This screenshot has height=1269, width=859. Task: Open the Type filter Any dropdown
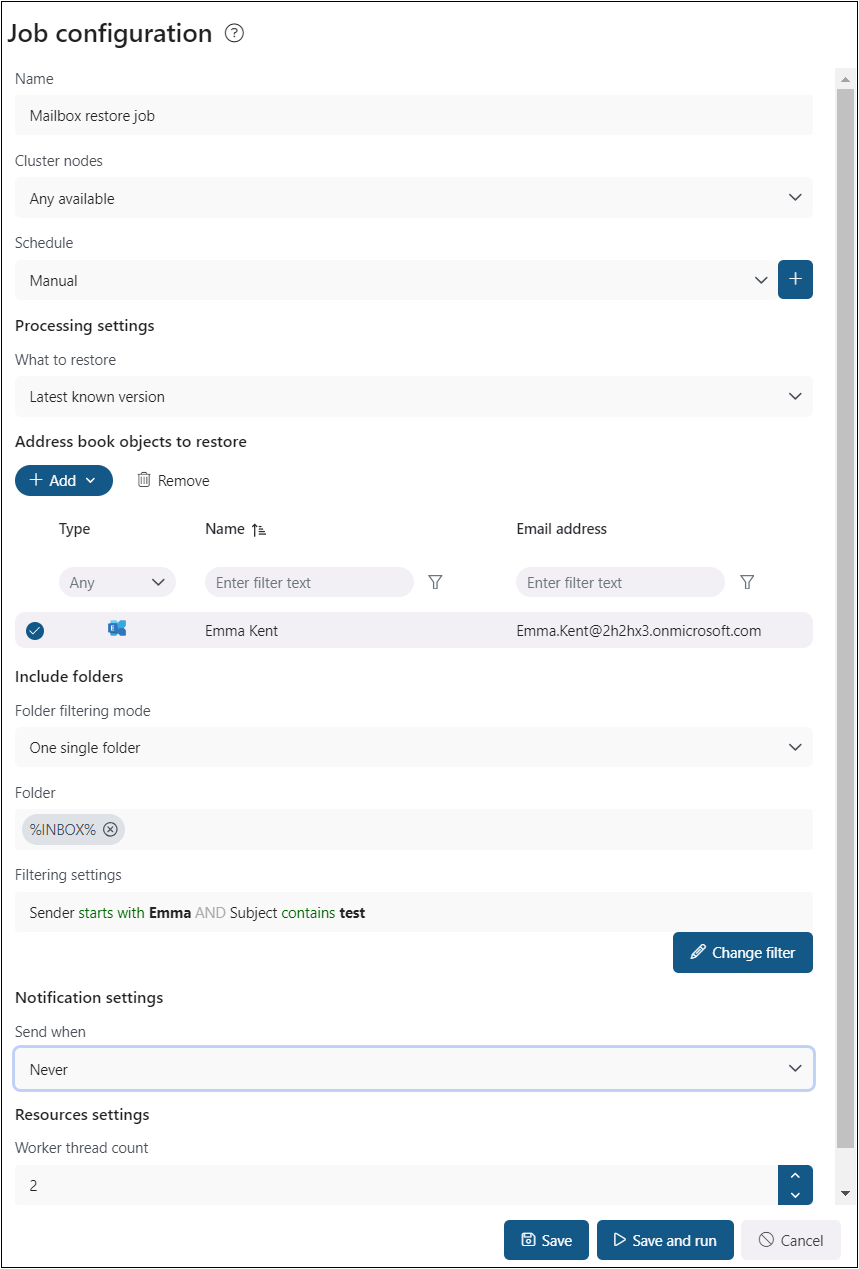pos(117,582)
